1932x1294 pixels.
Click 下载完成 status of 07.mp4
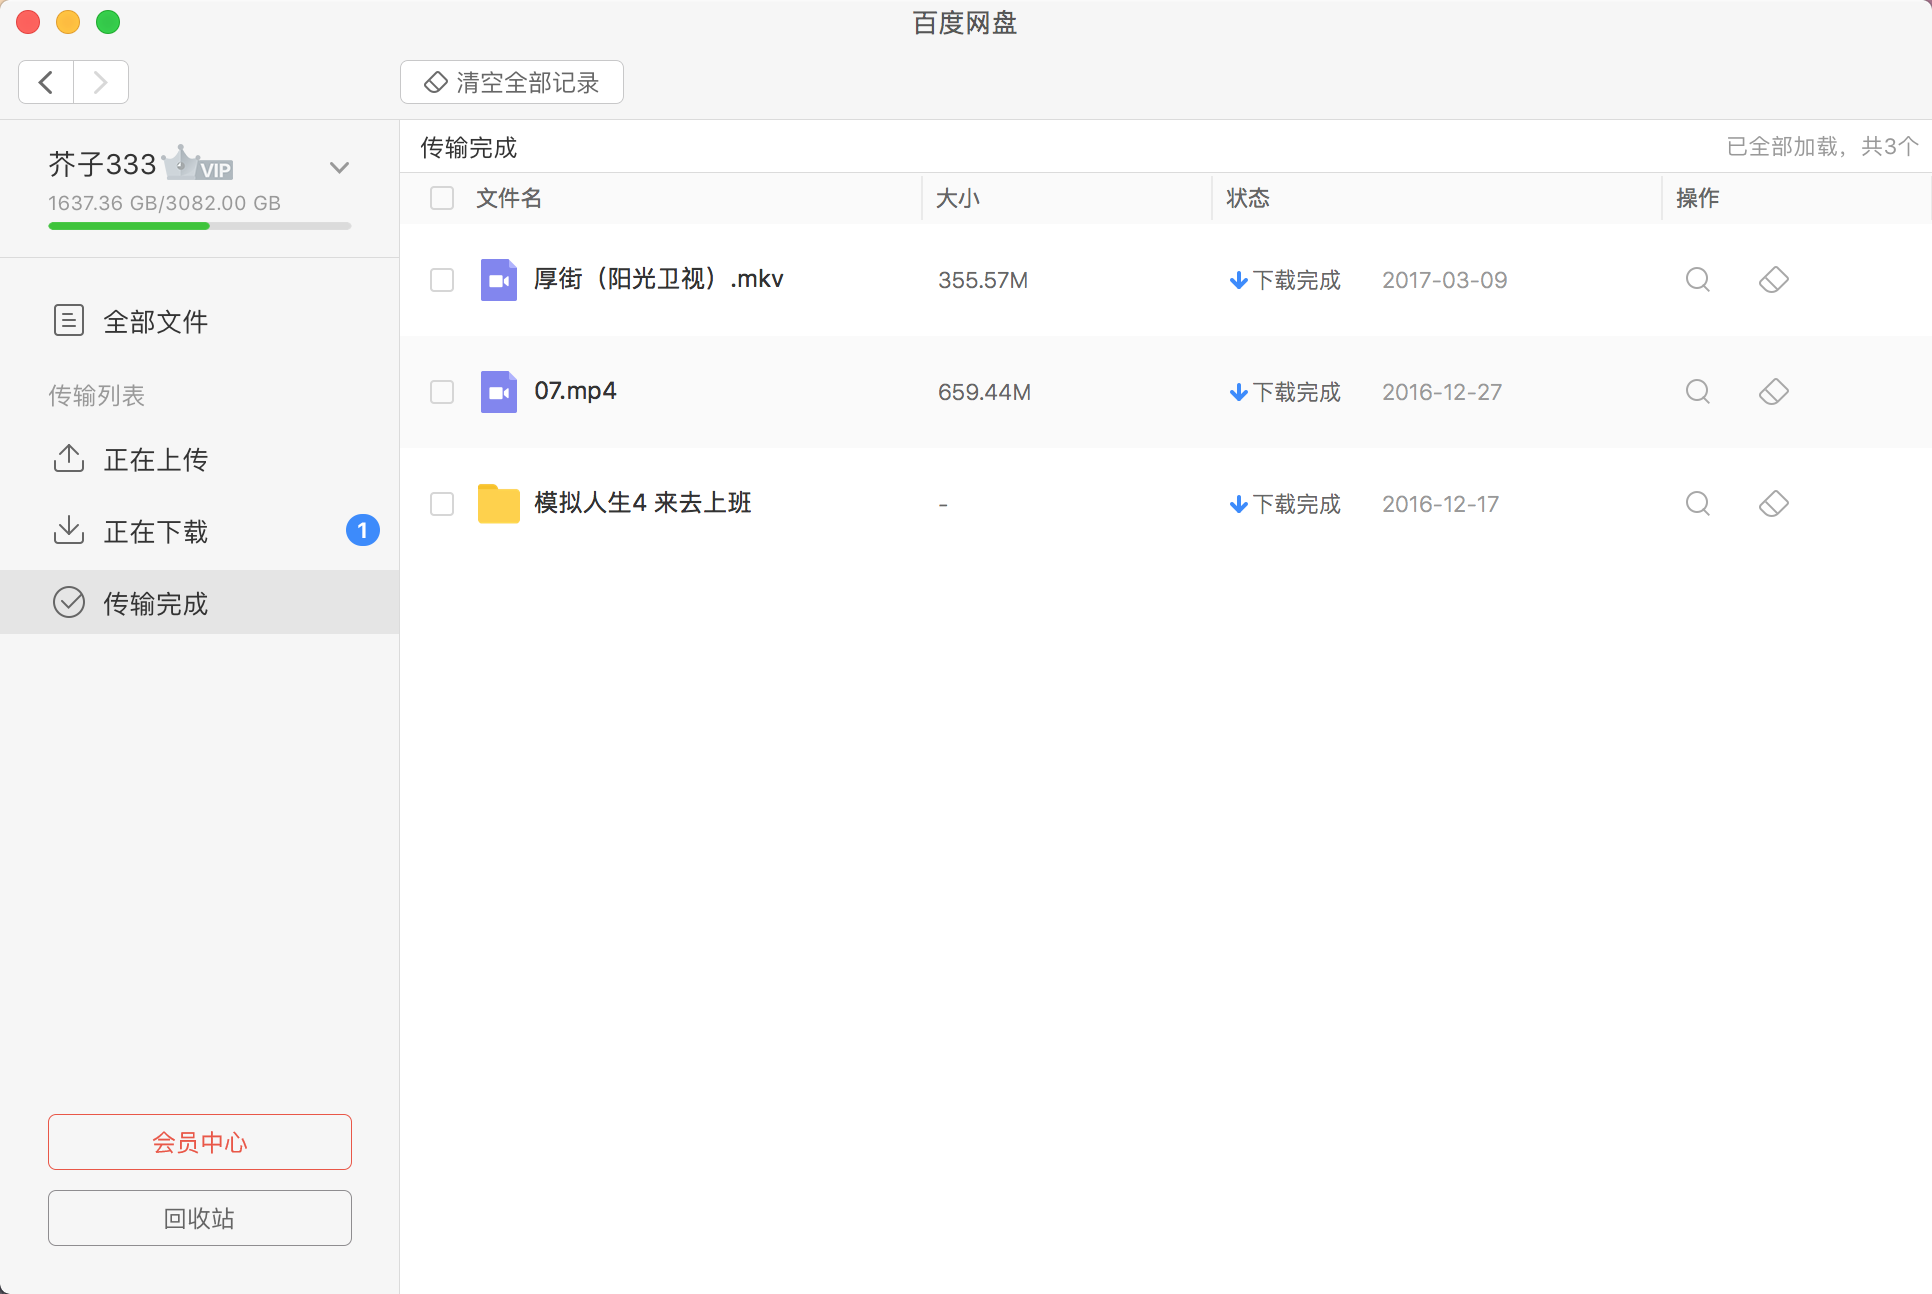(1285, 392)
